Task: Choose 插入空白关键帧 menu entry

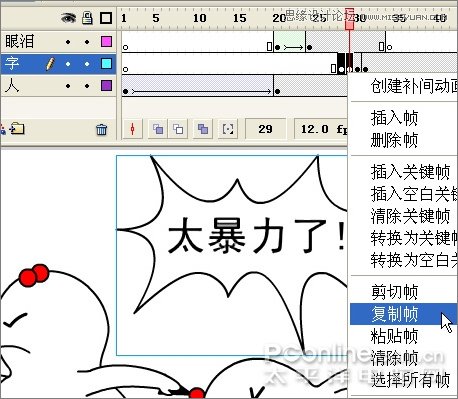Action: (x=403, y=194)
